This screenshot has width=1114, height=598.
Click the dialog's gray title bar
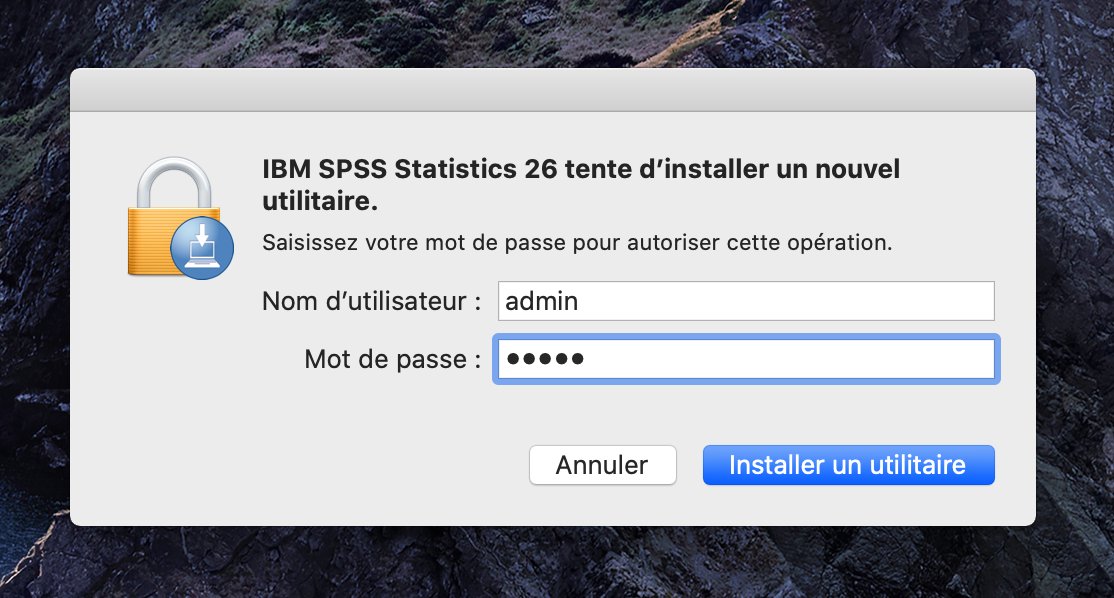552,90
